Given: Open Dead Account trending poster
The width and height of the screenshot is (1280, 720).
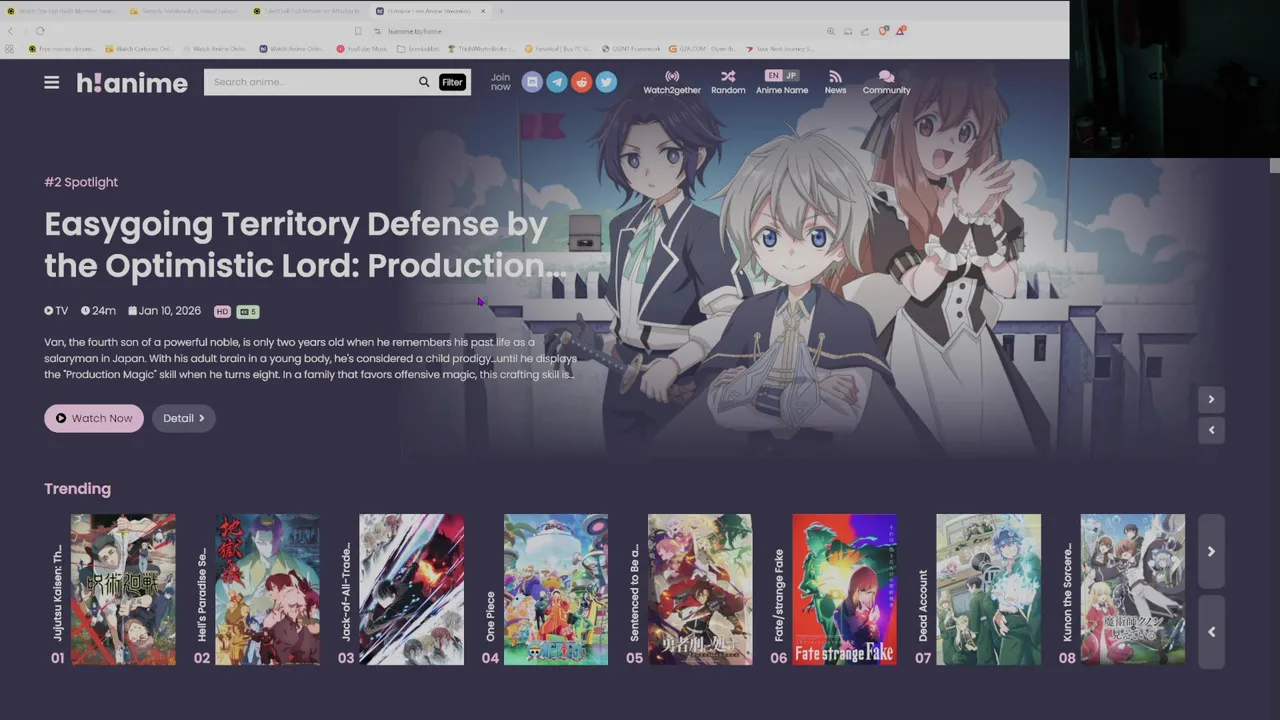Looking at the screenshot, I should tap(988, 589).
